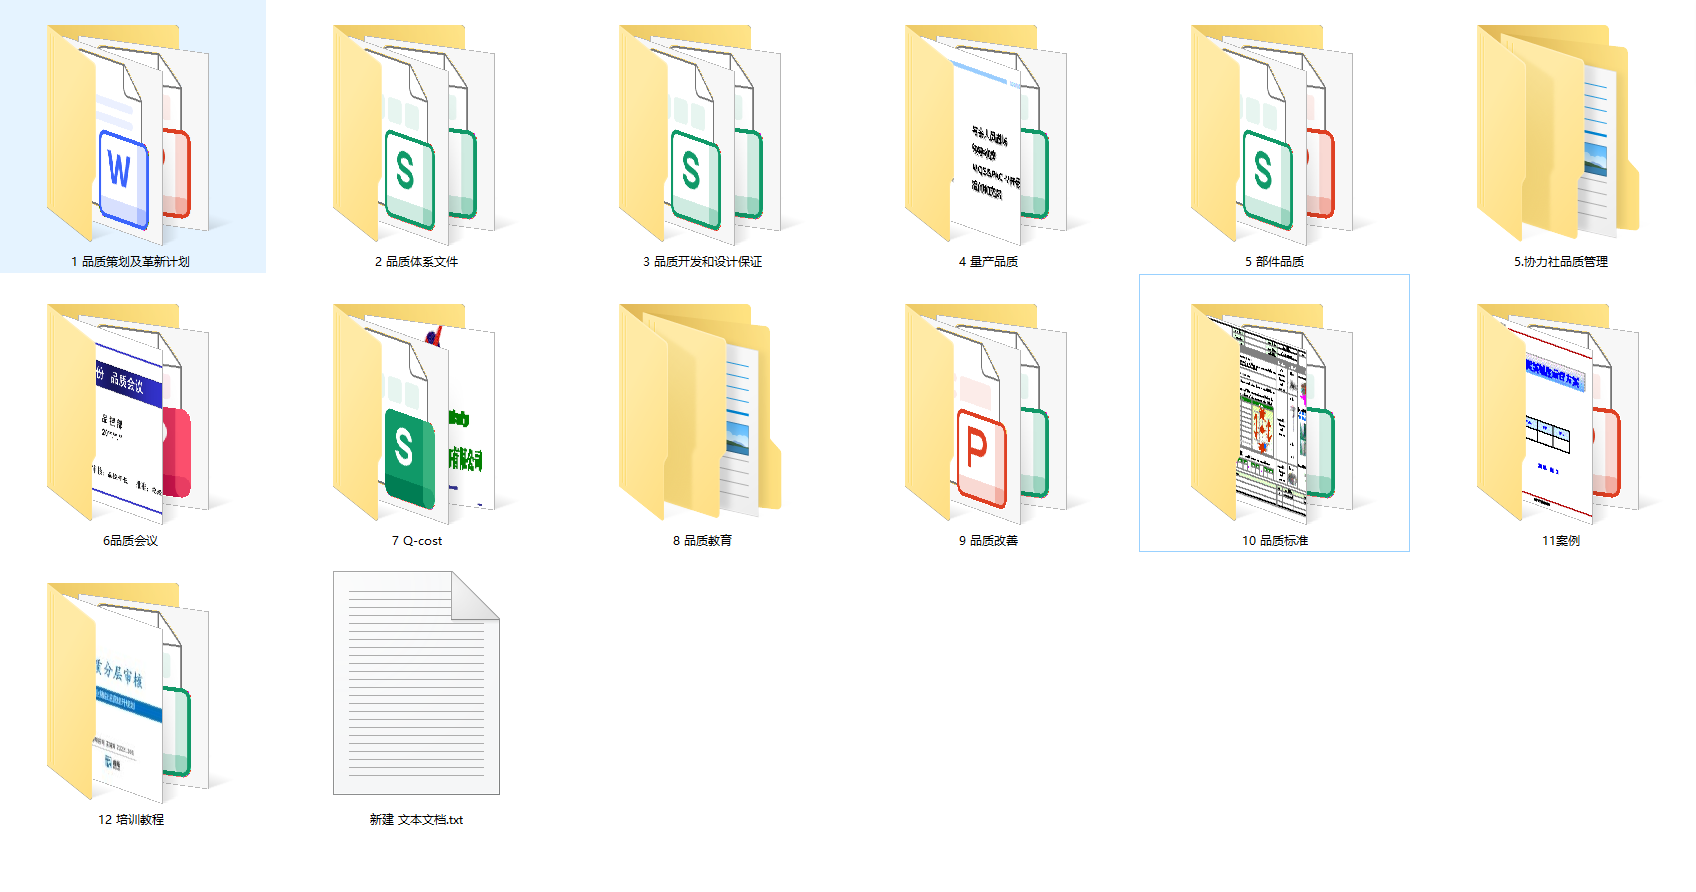Select the folder icon for 1 品质策划及革新计划
This screenshot has height=892, width=1696.
point(130,135)
